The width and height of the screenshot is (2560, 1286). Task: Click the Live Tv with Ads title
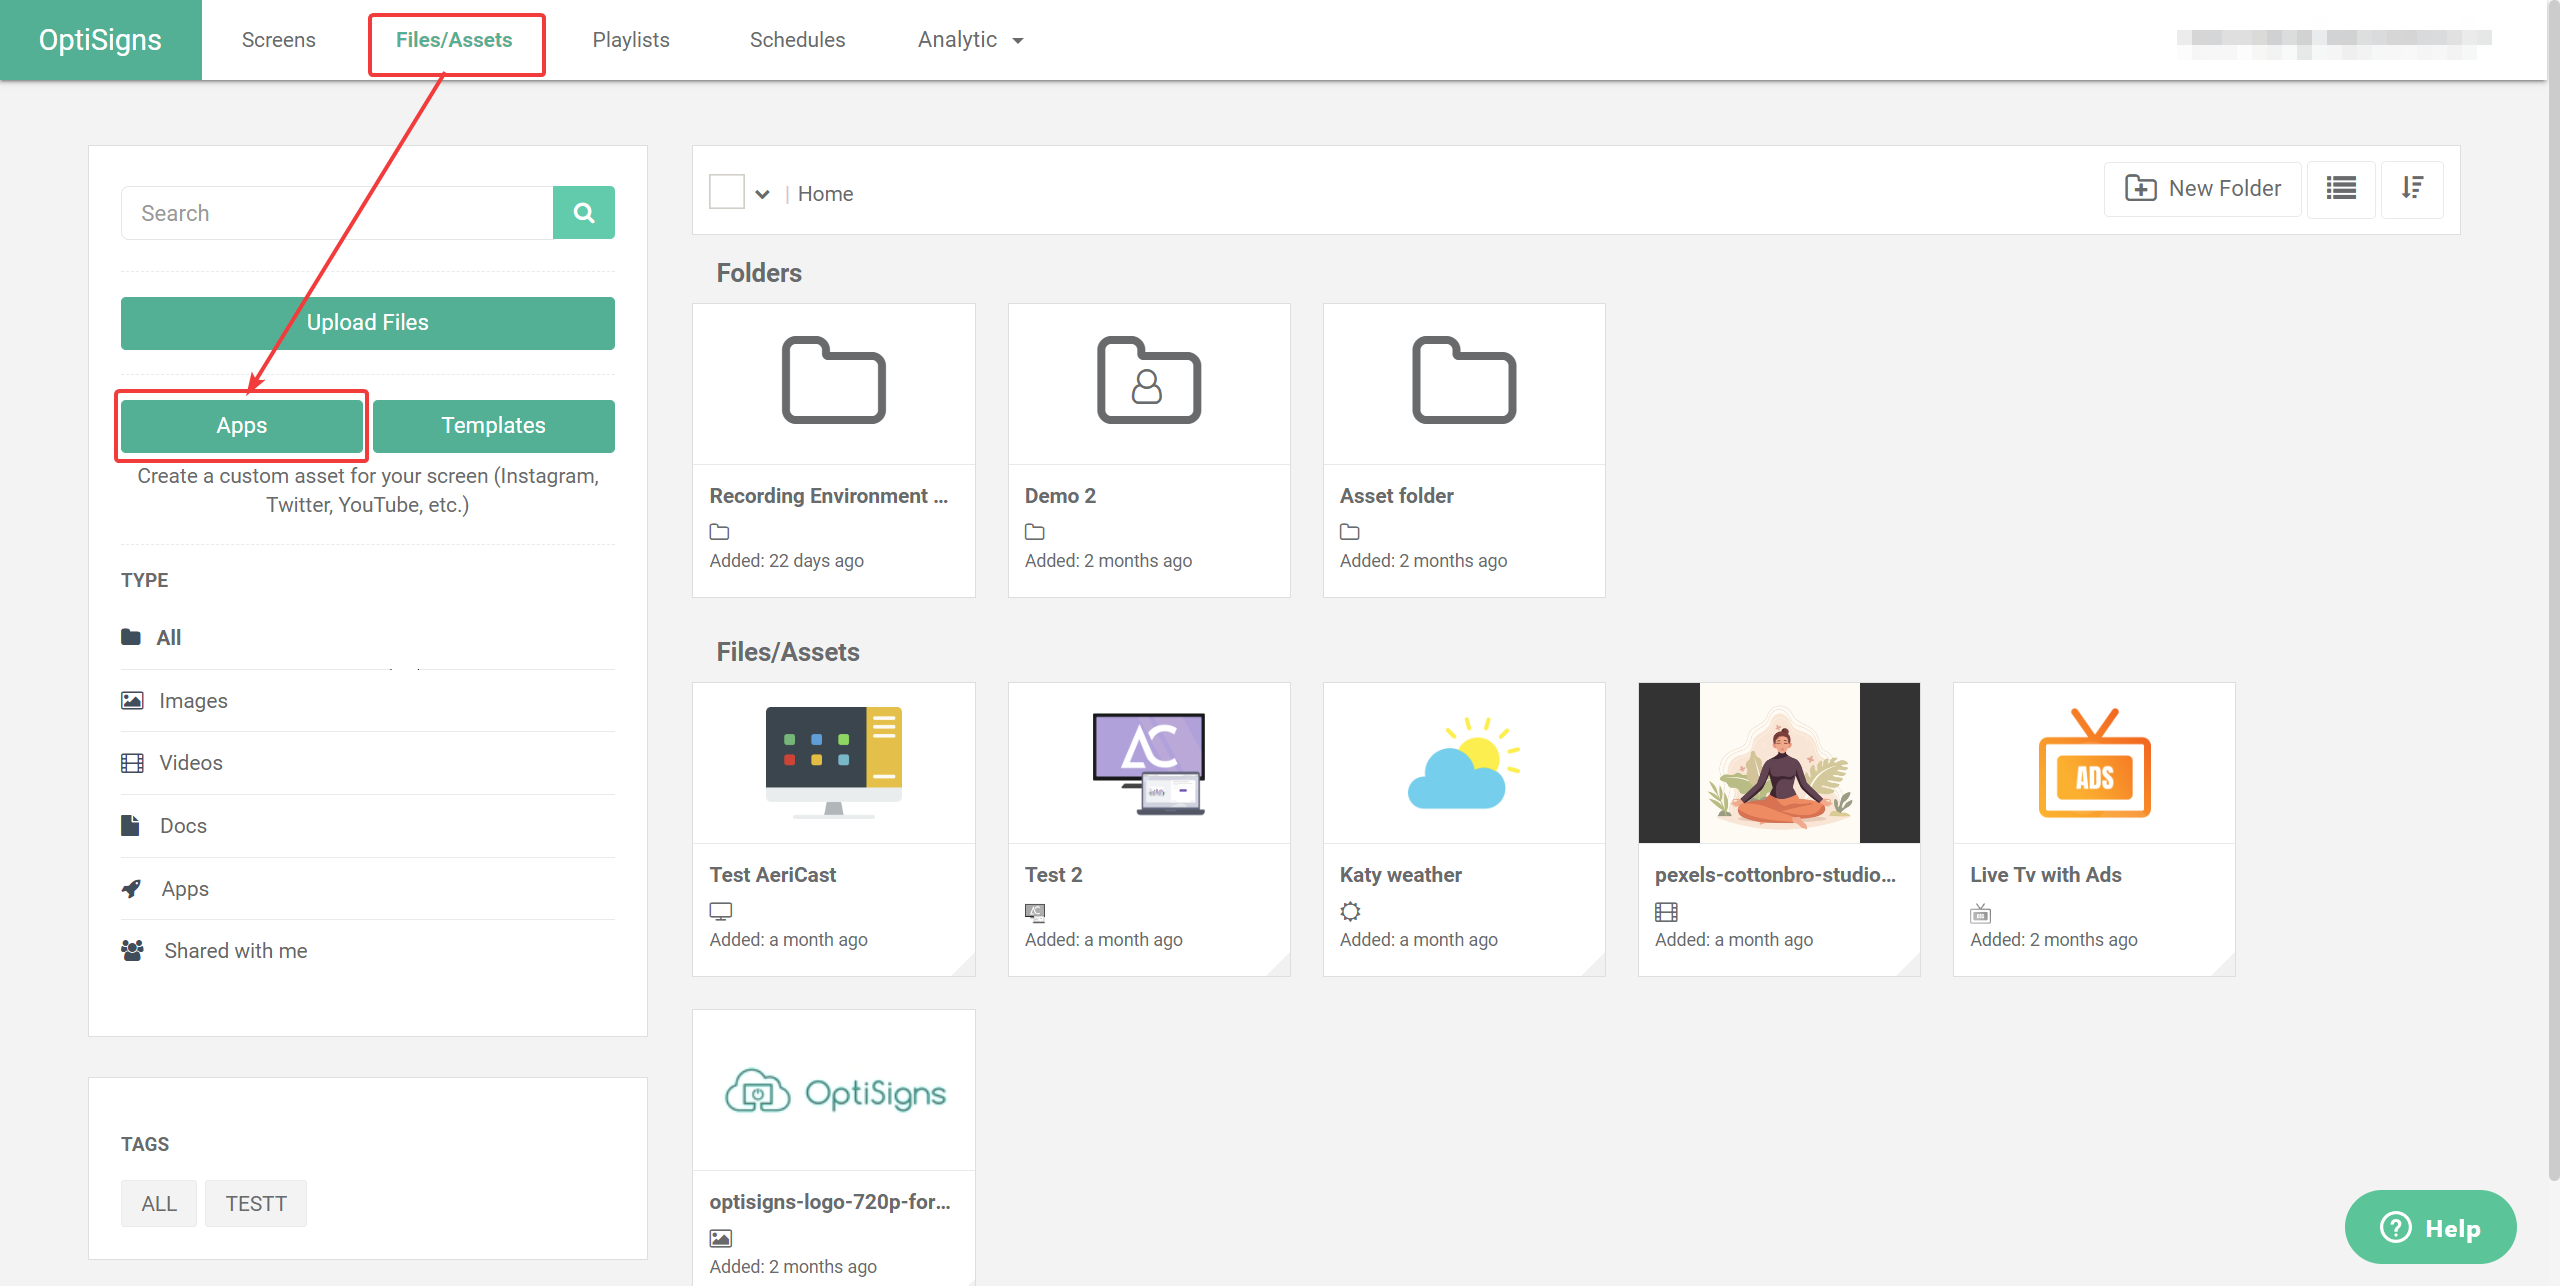(x=2046, y=875)
